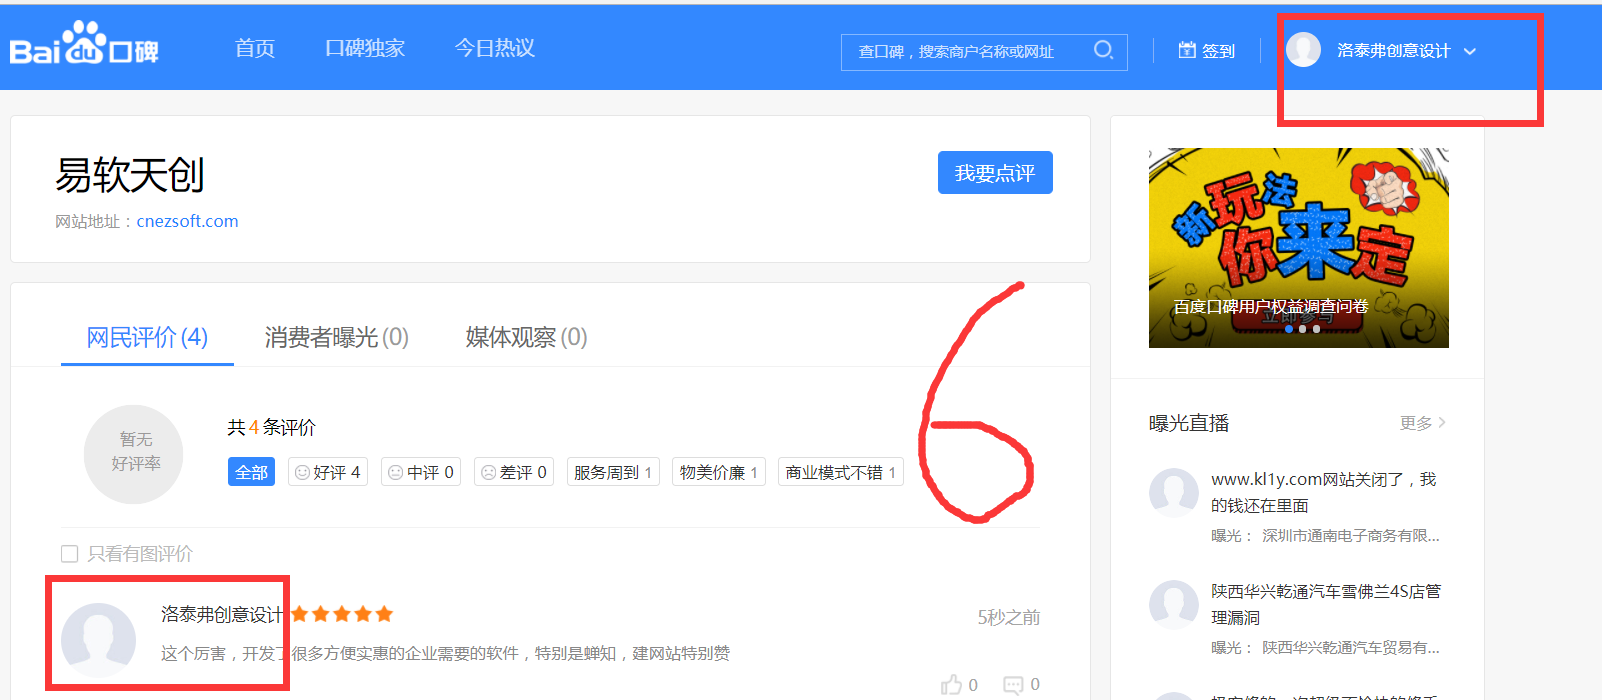This screenshot has height=700, width=1602.
Task: Open the 陕西华兴乾通汽车雪佛兰4S店管理漏洞 post
Action: 1326,604
